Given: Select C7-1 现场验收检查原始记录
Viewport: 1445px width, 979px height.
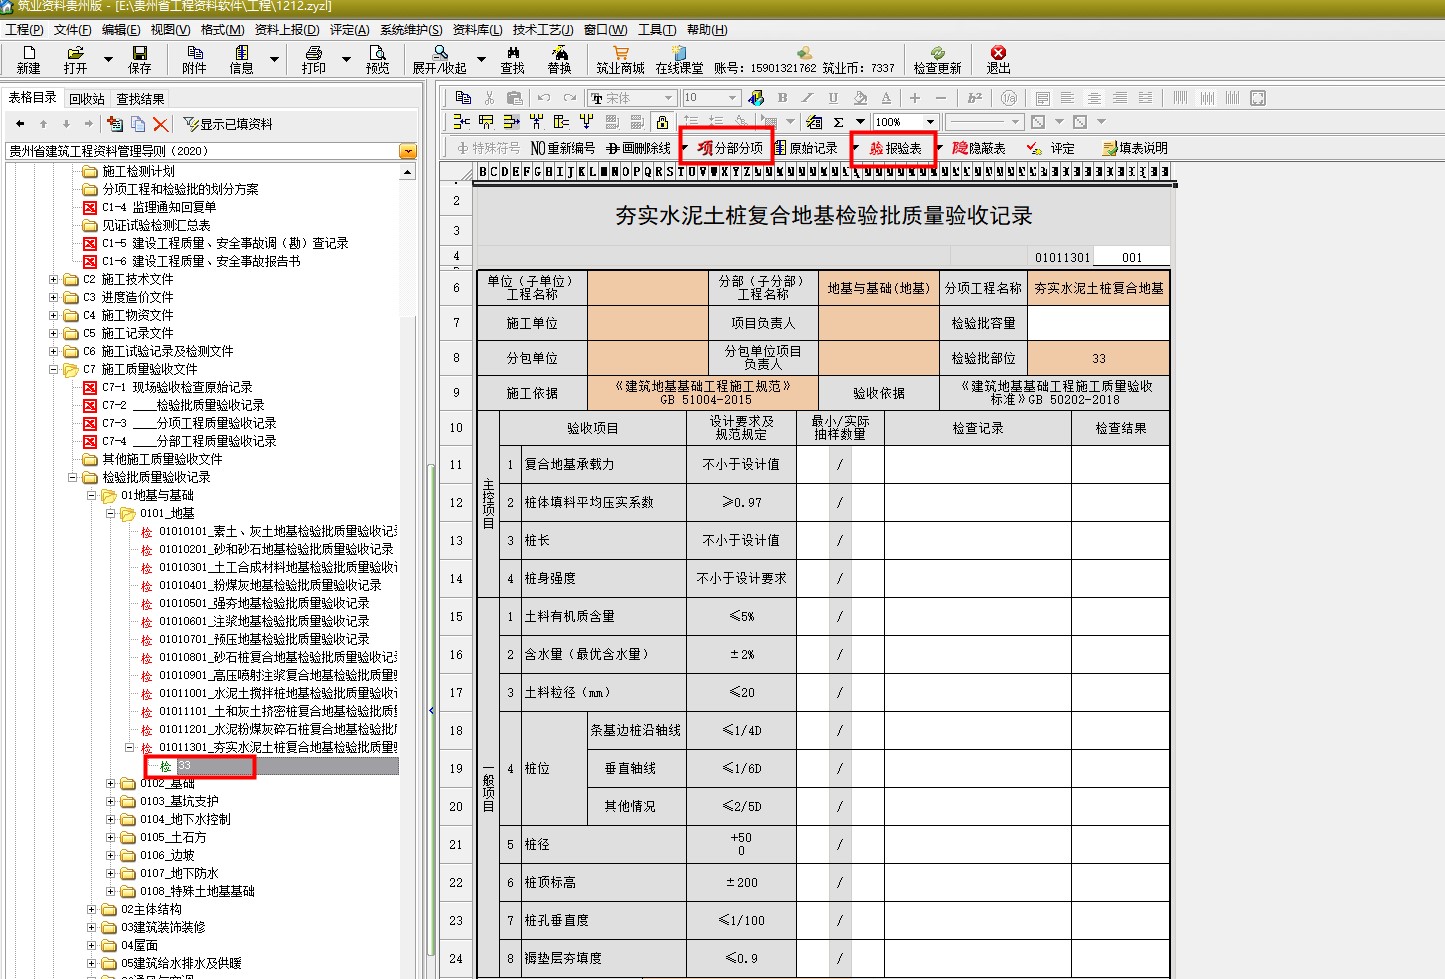Looking at the screenshot, I should [x=177, y=388].
